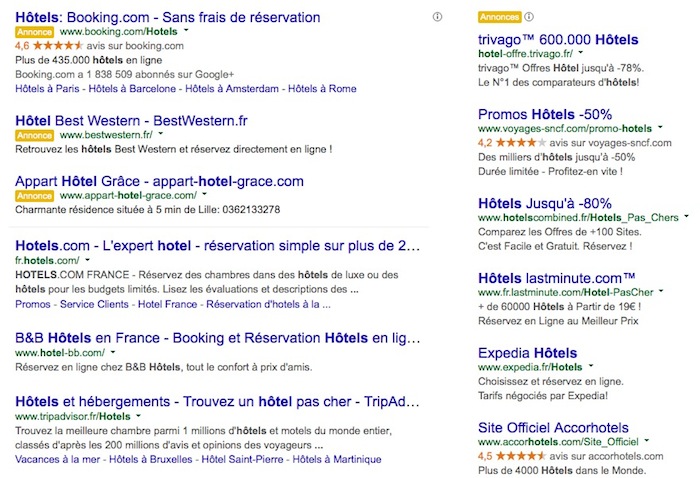Screen dimensions: 700x478
Task: Open the dropdown beside hotel-offre.trivago.fr
Action: (x=582, y=52)
